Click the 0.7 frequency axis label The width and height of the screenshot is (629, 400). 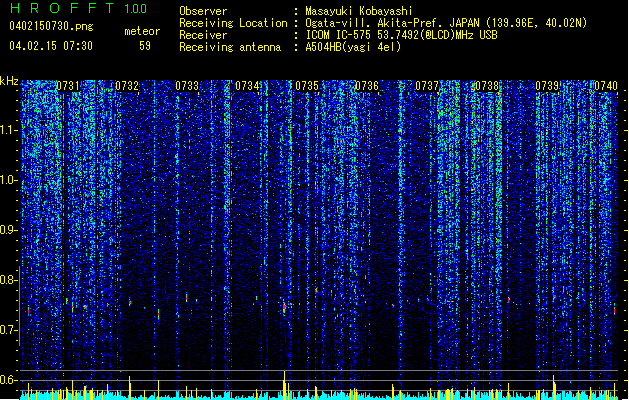coord(9,330)
